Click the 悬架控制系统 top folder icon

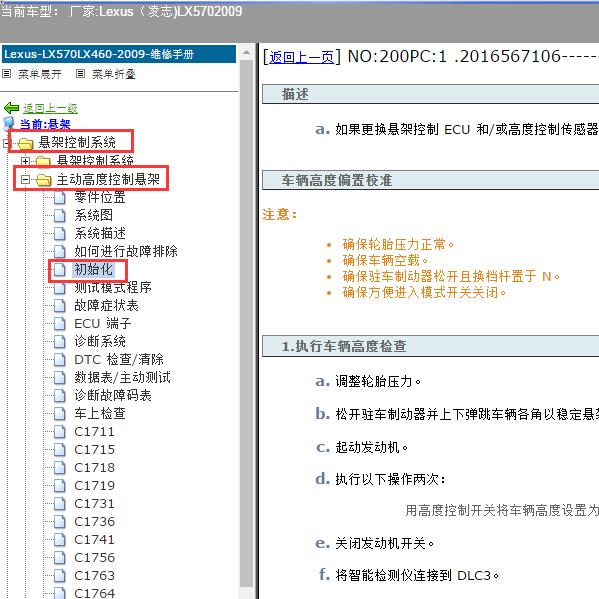26,144
